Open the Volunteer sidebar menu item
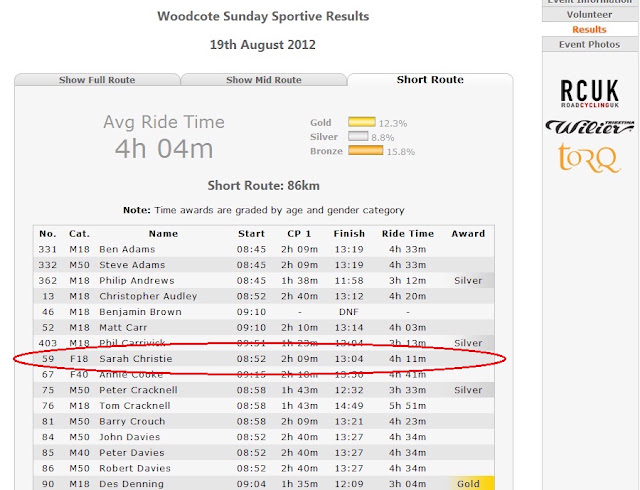 [x=589, y=15]
